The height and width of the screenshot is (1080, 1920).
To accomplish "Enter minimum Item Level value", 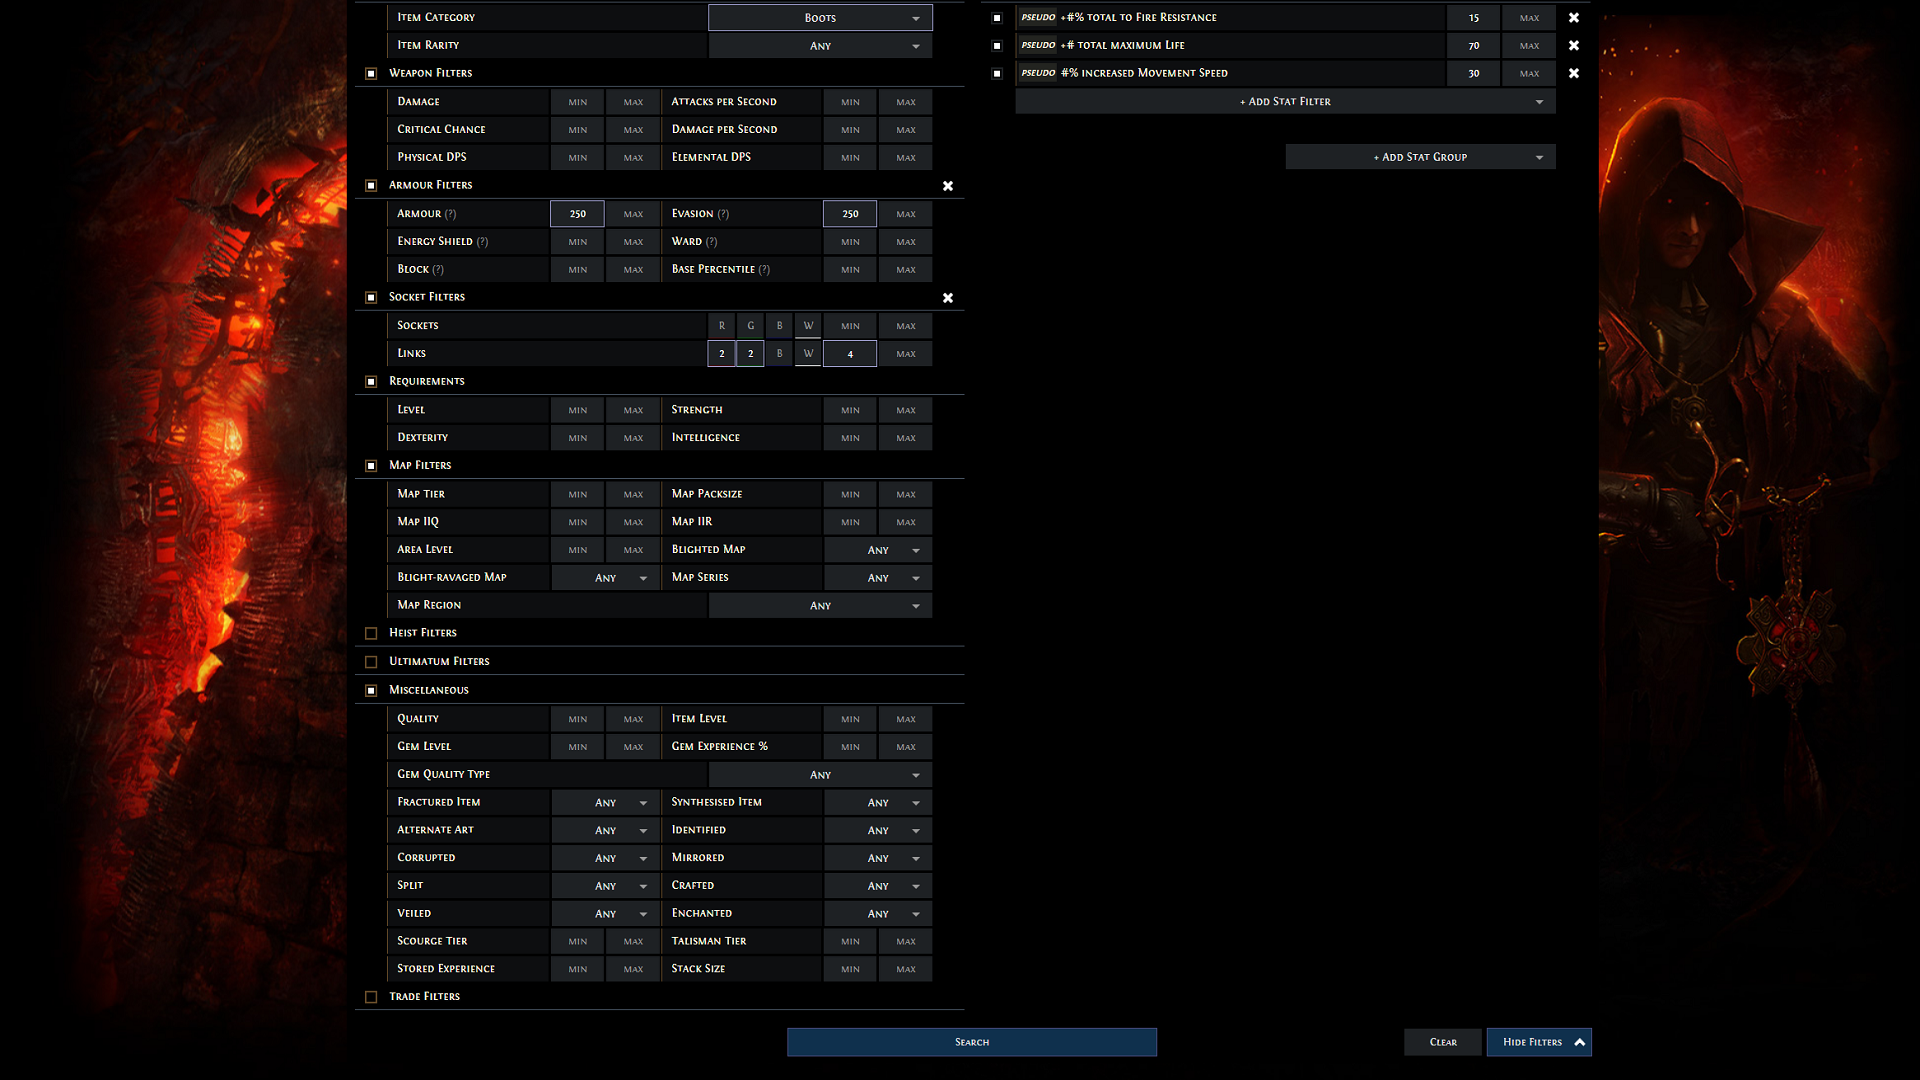I will pyautogui.click(x=849, y=717).
